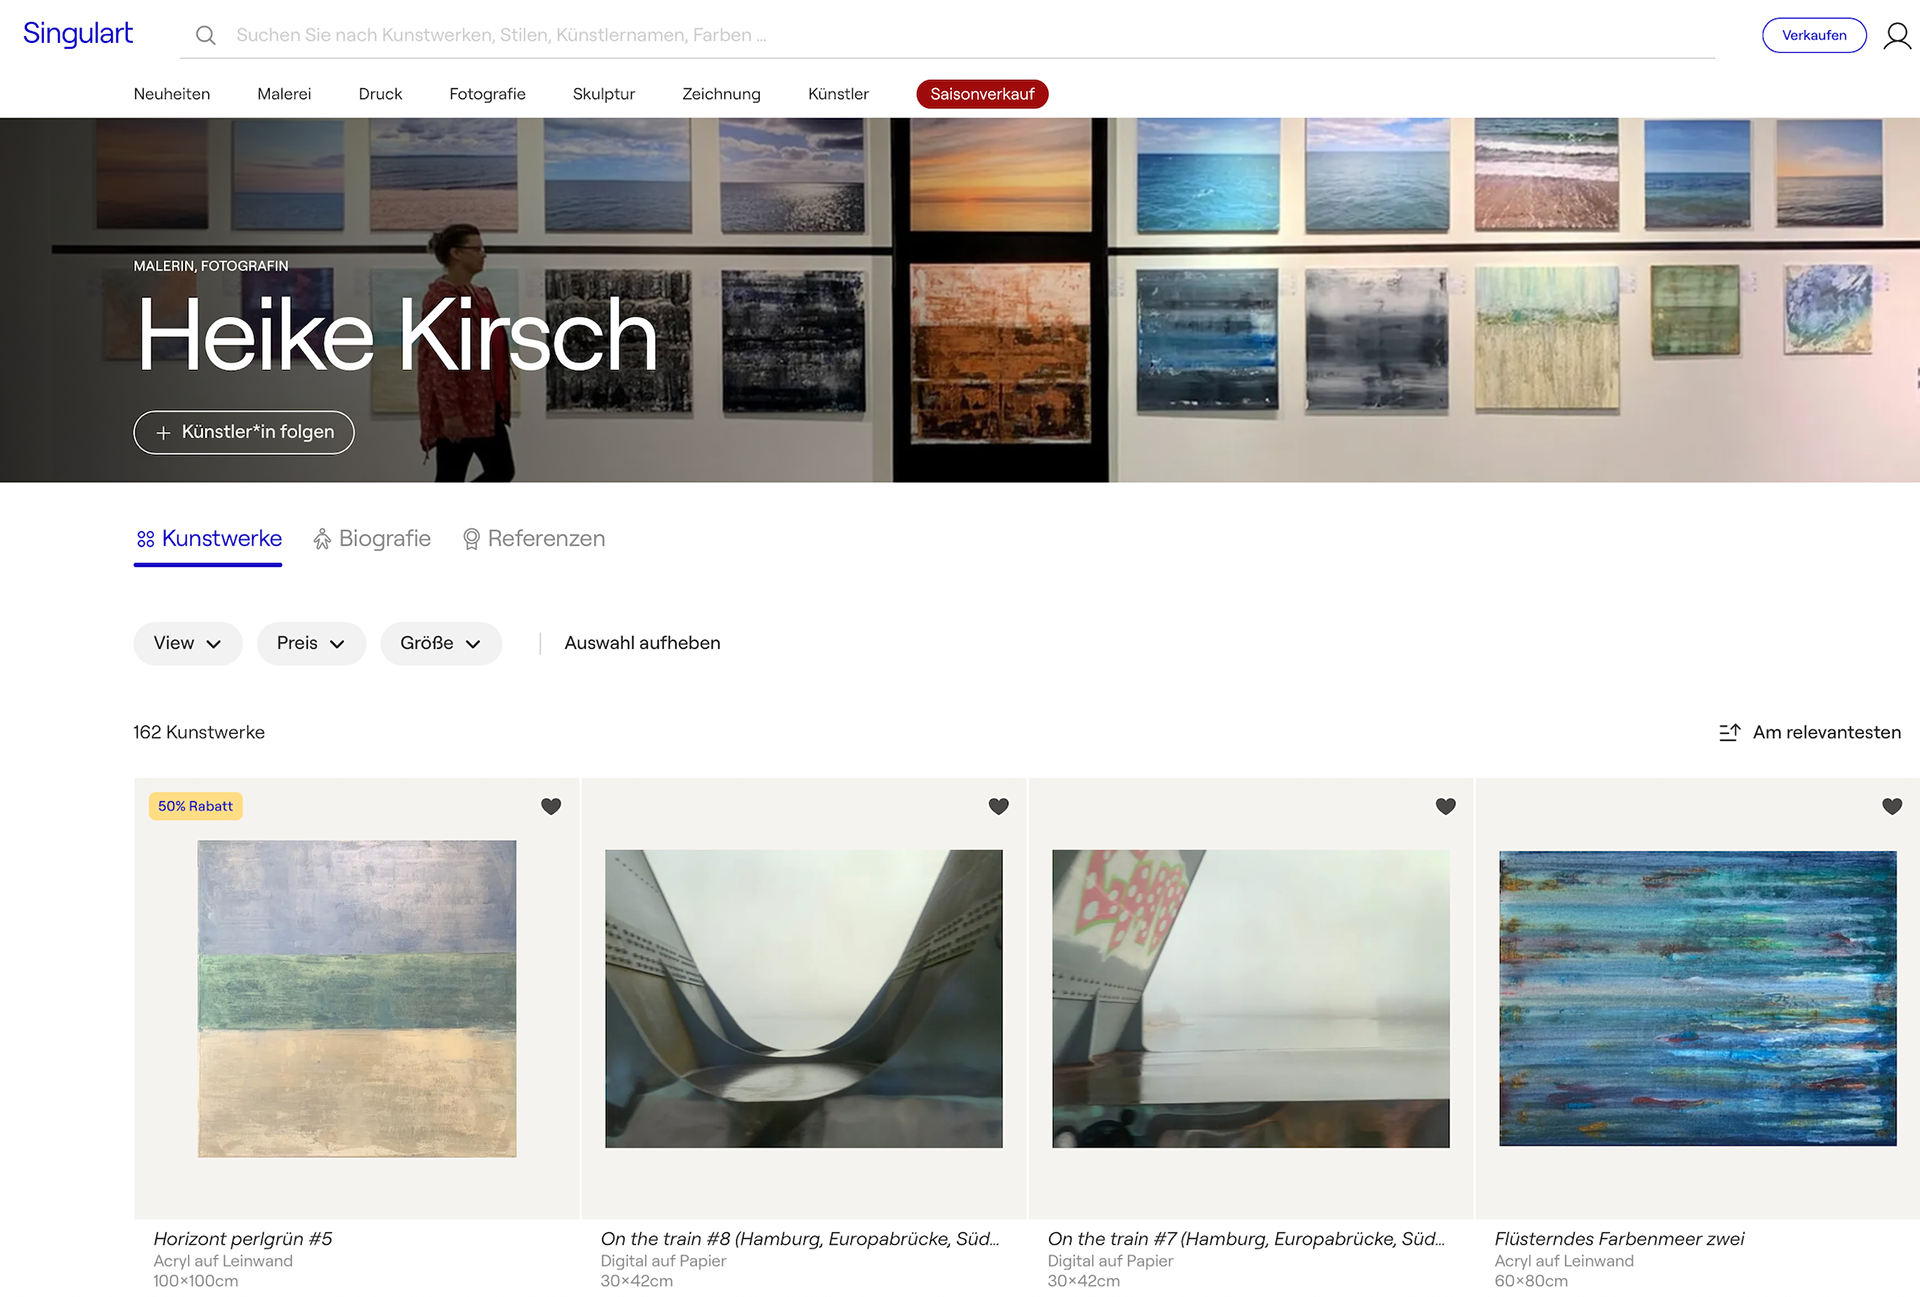Click the search magnifier icon

point(206,36)
